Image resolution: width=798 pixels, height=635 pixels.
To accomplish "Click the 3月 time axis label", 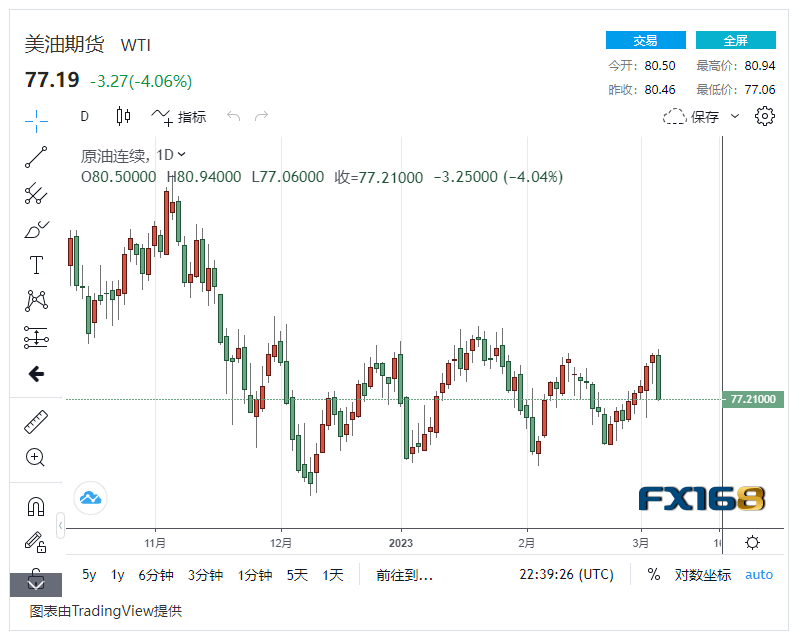I will point(641,543).
